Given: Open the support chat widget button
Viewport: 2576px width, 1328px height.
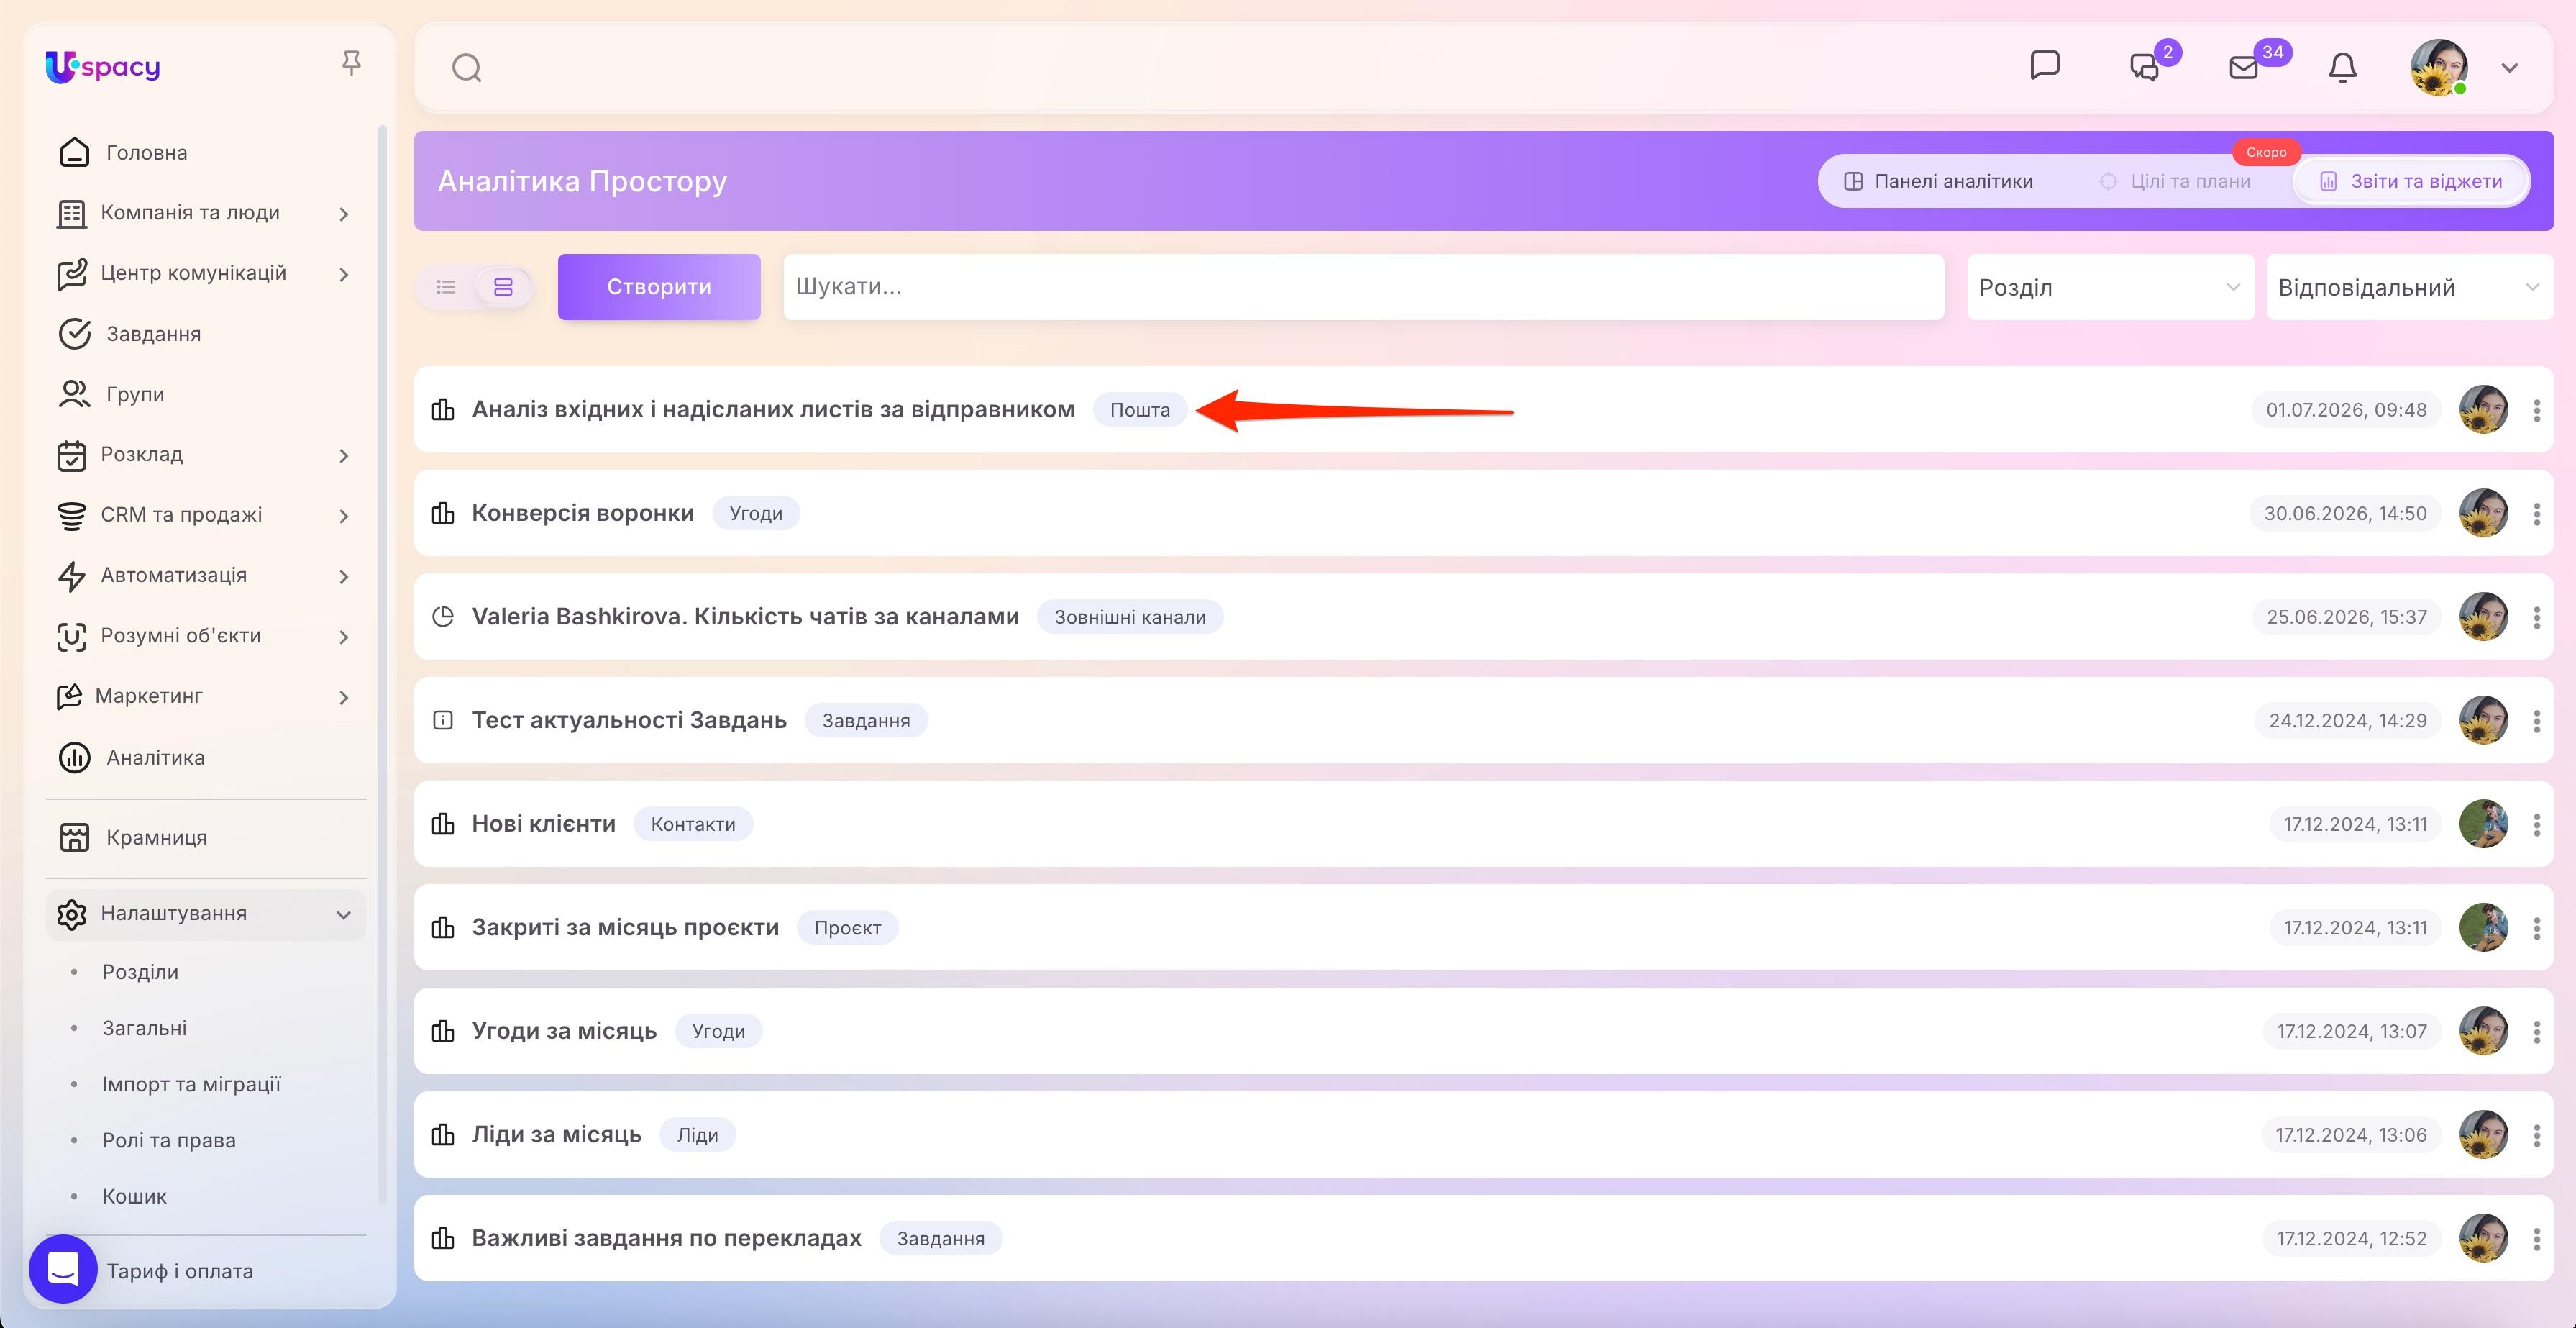Looking at the screenshot, I should (x=63, y=1268).
